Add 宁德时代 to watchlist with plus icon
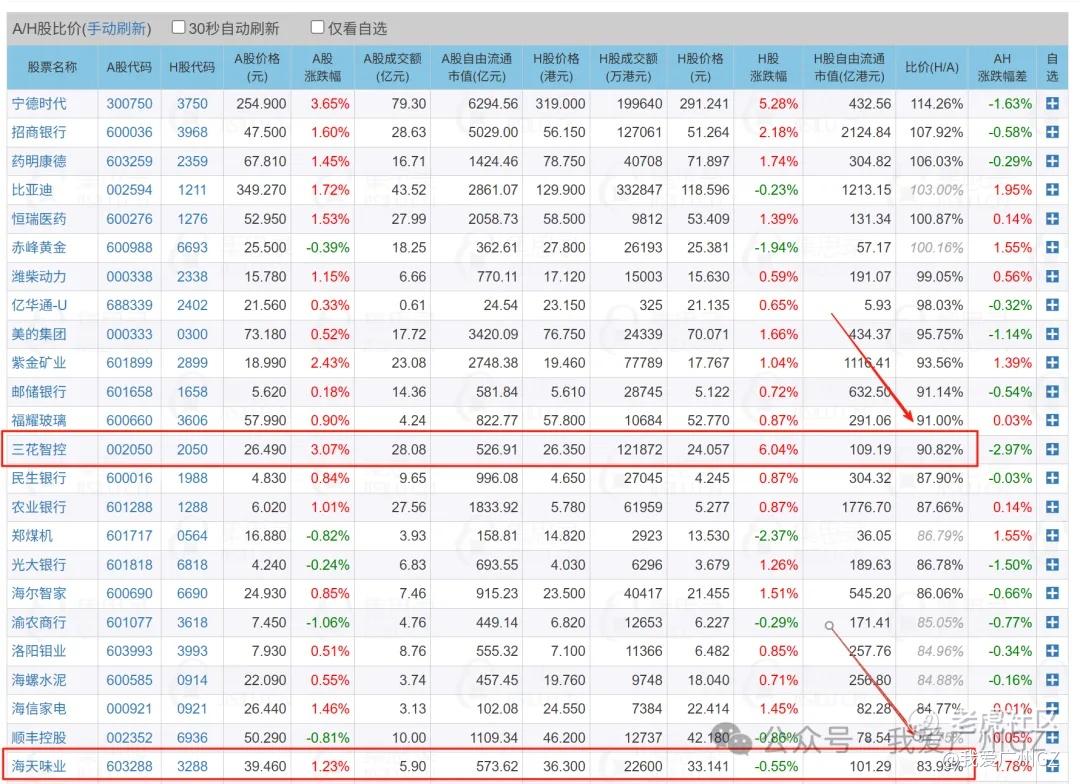 coord(1052,103)
